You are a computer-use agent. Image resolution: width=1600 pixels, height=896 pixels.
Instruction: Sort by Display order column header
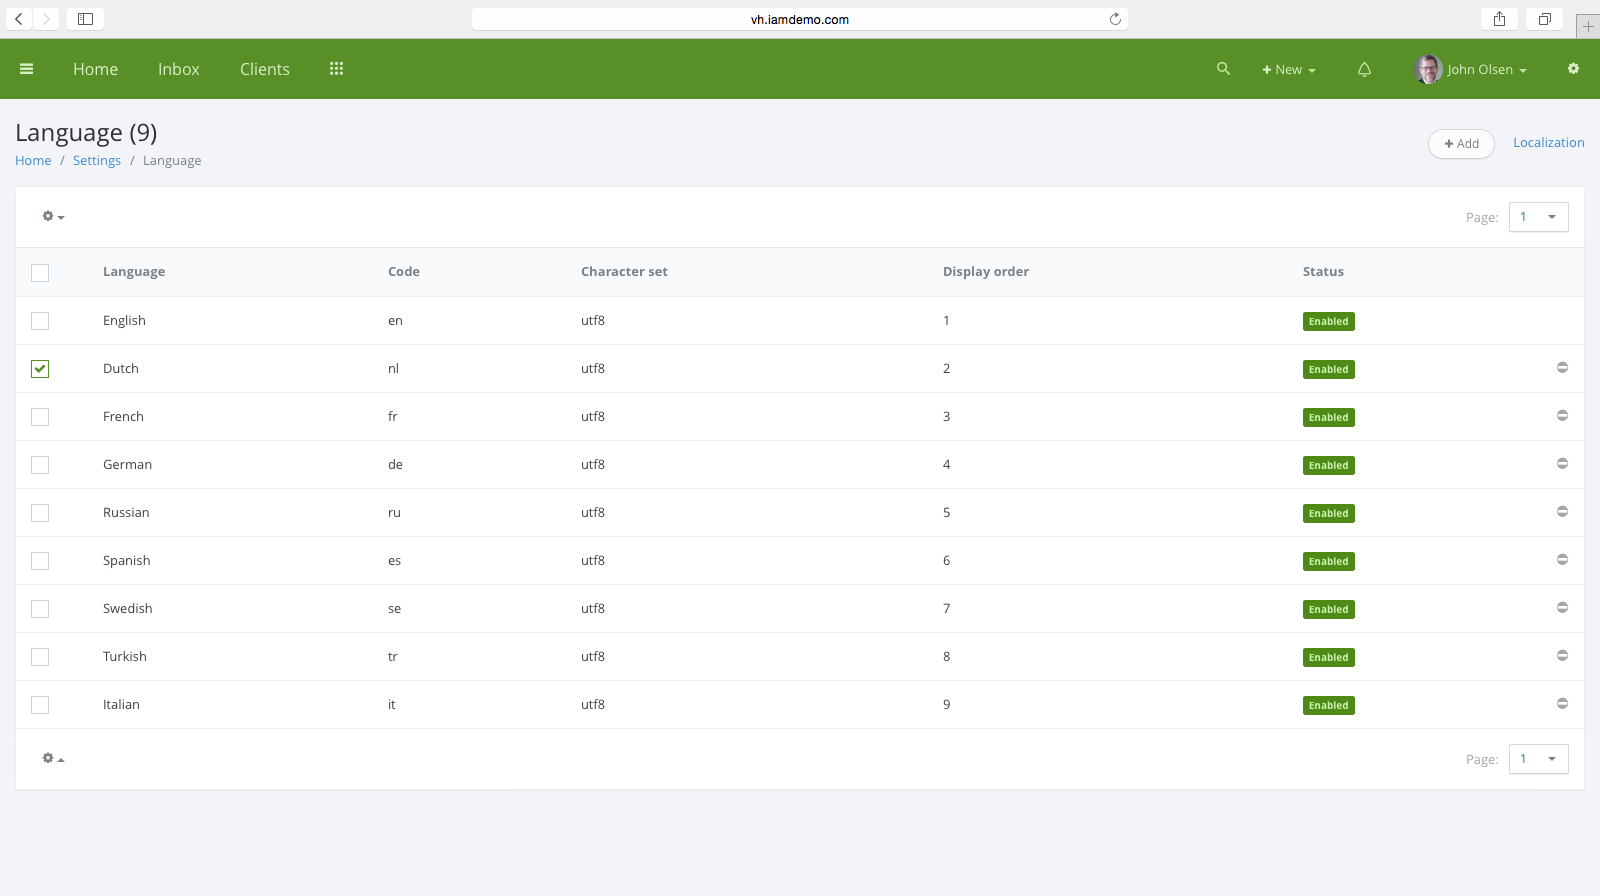click(986, 271)
